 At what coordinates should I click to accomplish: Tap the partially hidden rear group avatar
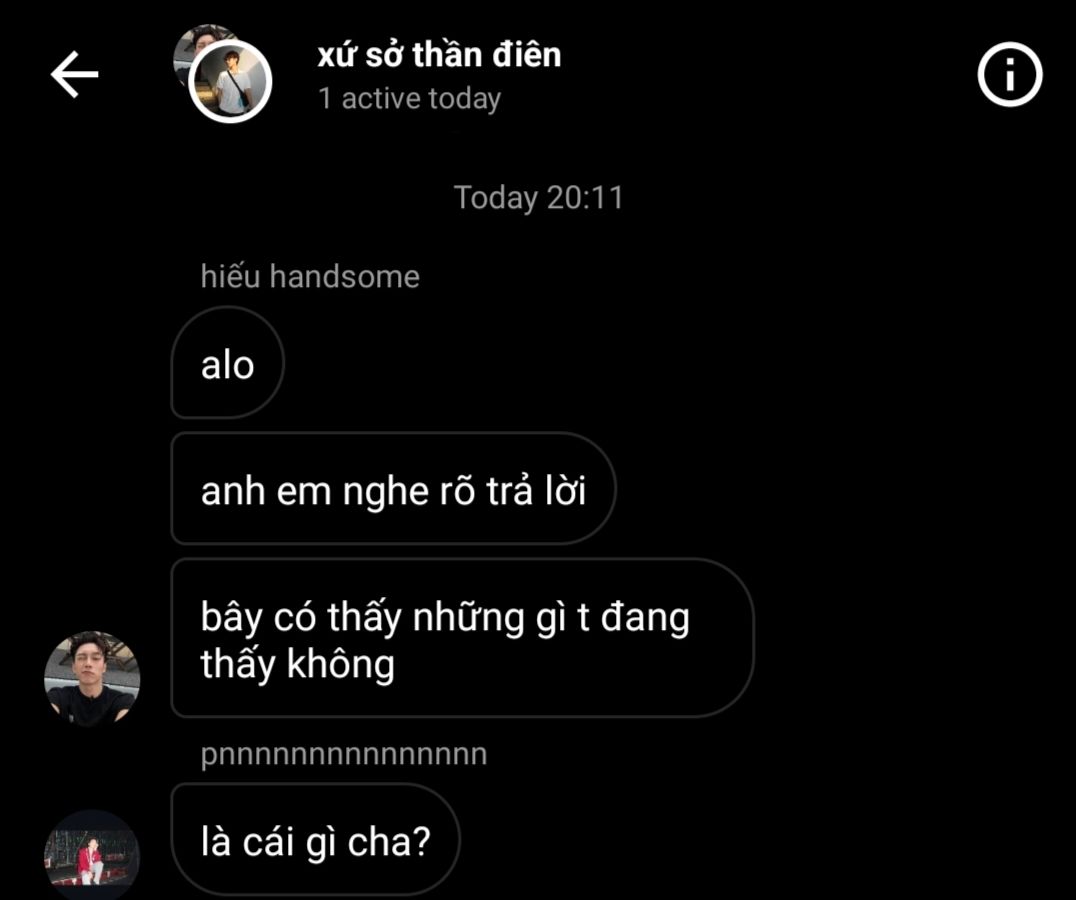coord(198,48)
